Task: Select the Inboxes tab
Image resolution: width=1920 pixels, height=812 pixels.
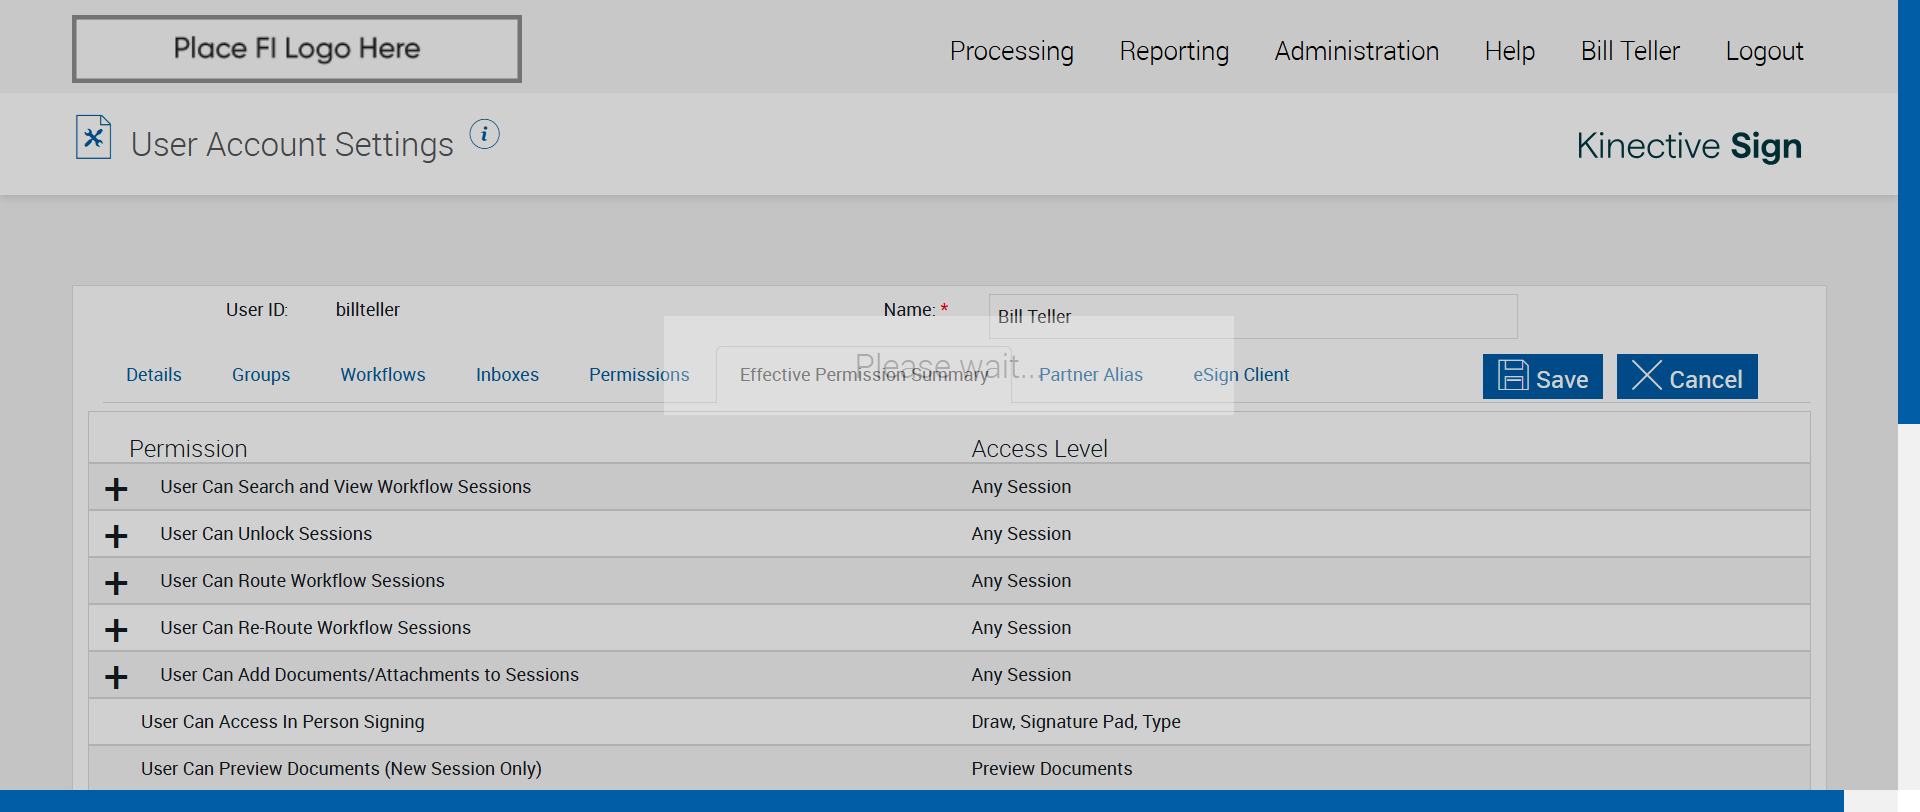Action: [507, 375]
